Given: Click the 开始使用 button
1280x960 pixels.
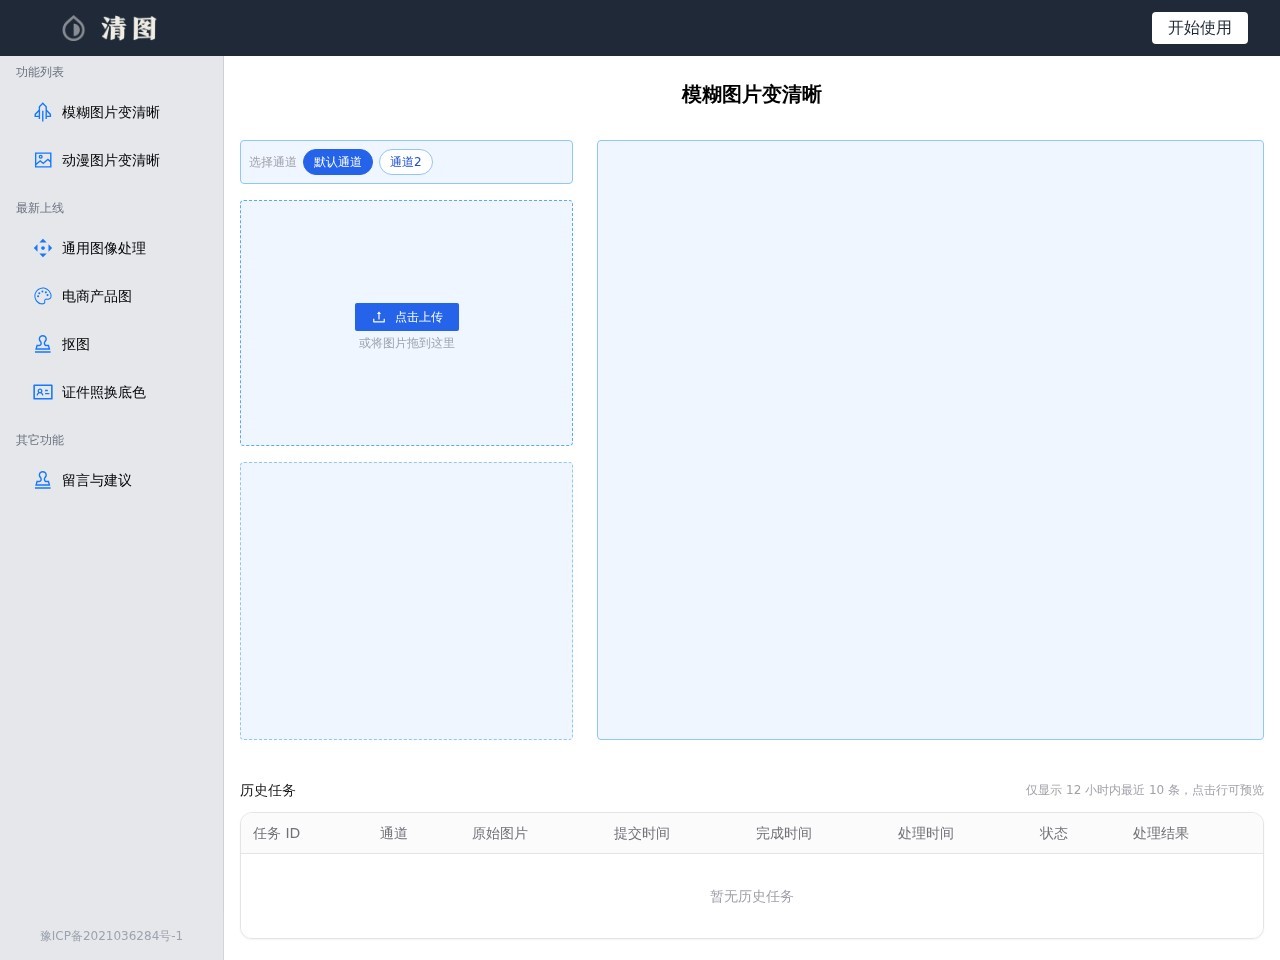Looking at the screenshot, I should tap(1200, 28).
